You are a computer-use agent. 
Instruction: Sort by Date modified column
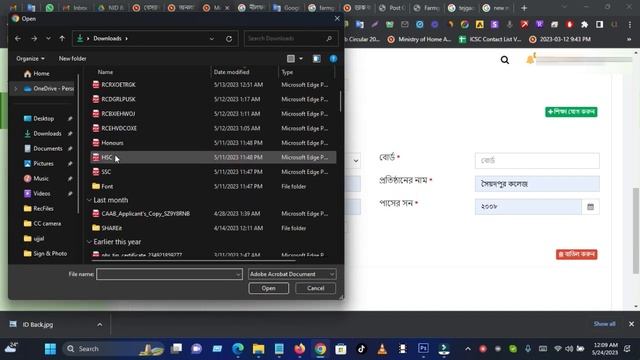coord(231,72)
